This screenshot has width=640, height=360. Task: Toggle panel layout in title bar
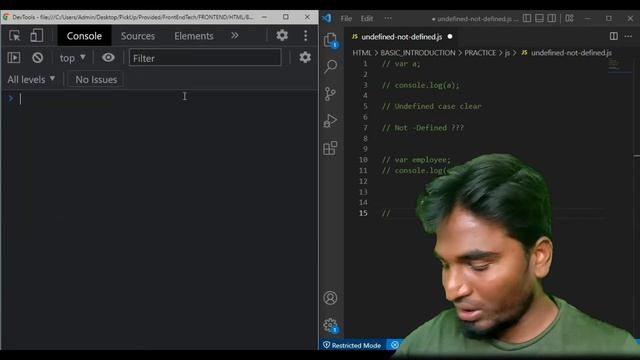coord(539,18)
